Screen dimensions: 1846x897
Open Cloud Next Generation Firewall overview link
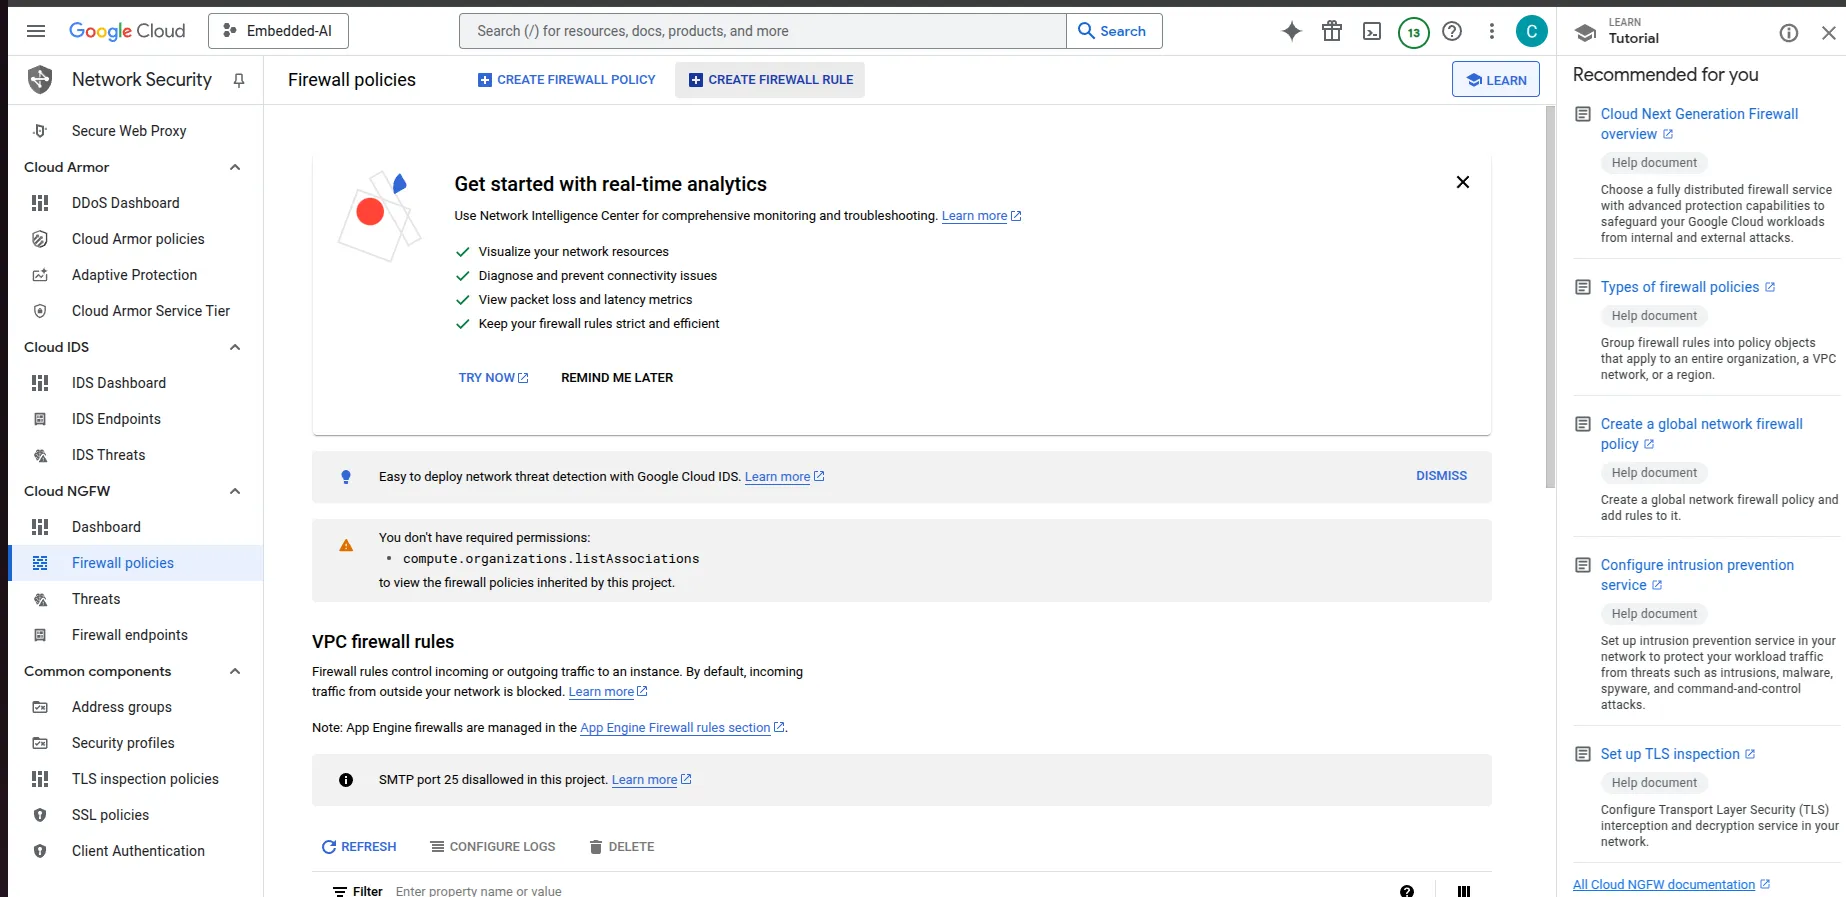(x=1699, y=124)
